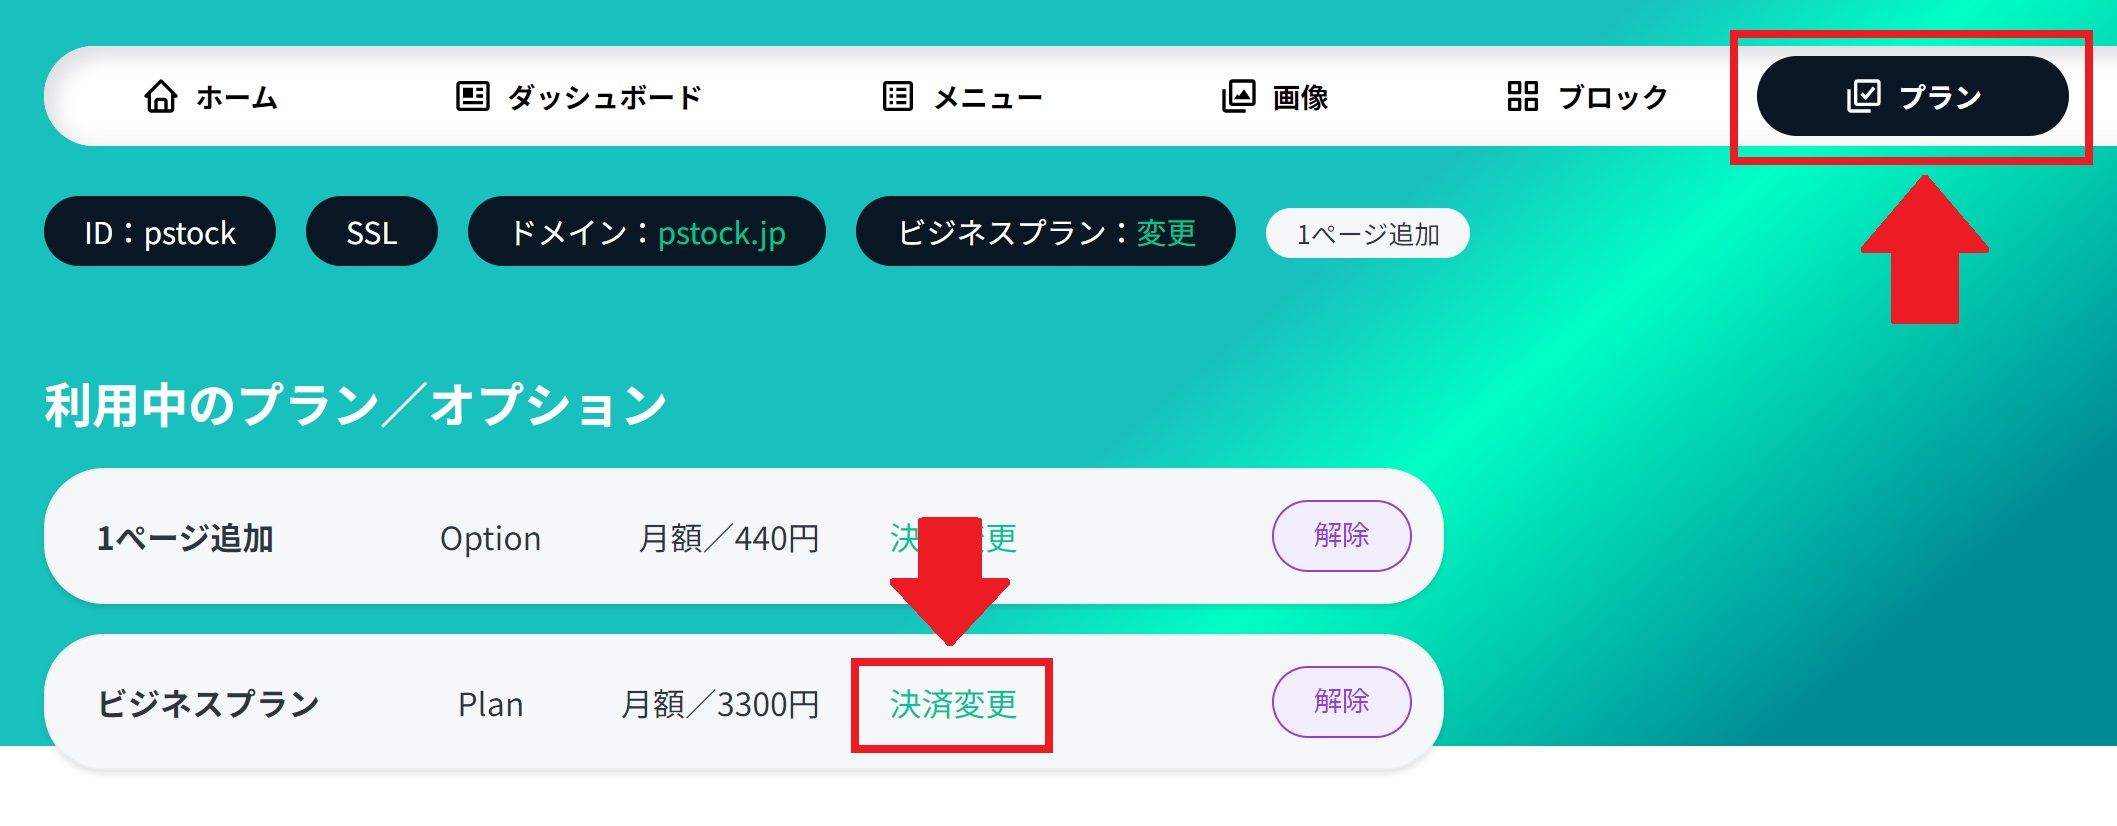The image size is (2117, 826).
Task: Select the ブロック tab
Action: click(1587, 97)
